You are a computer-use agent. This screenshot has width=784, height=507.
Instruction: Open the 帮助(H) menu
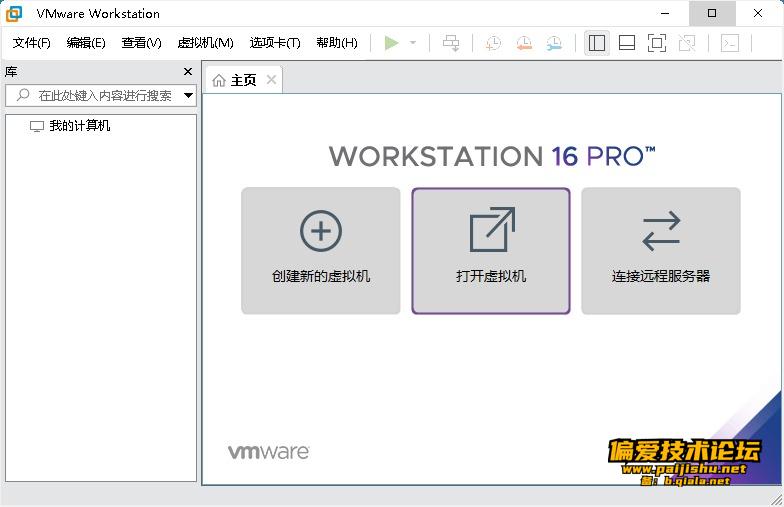(x=337, y=43)
